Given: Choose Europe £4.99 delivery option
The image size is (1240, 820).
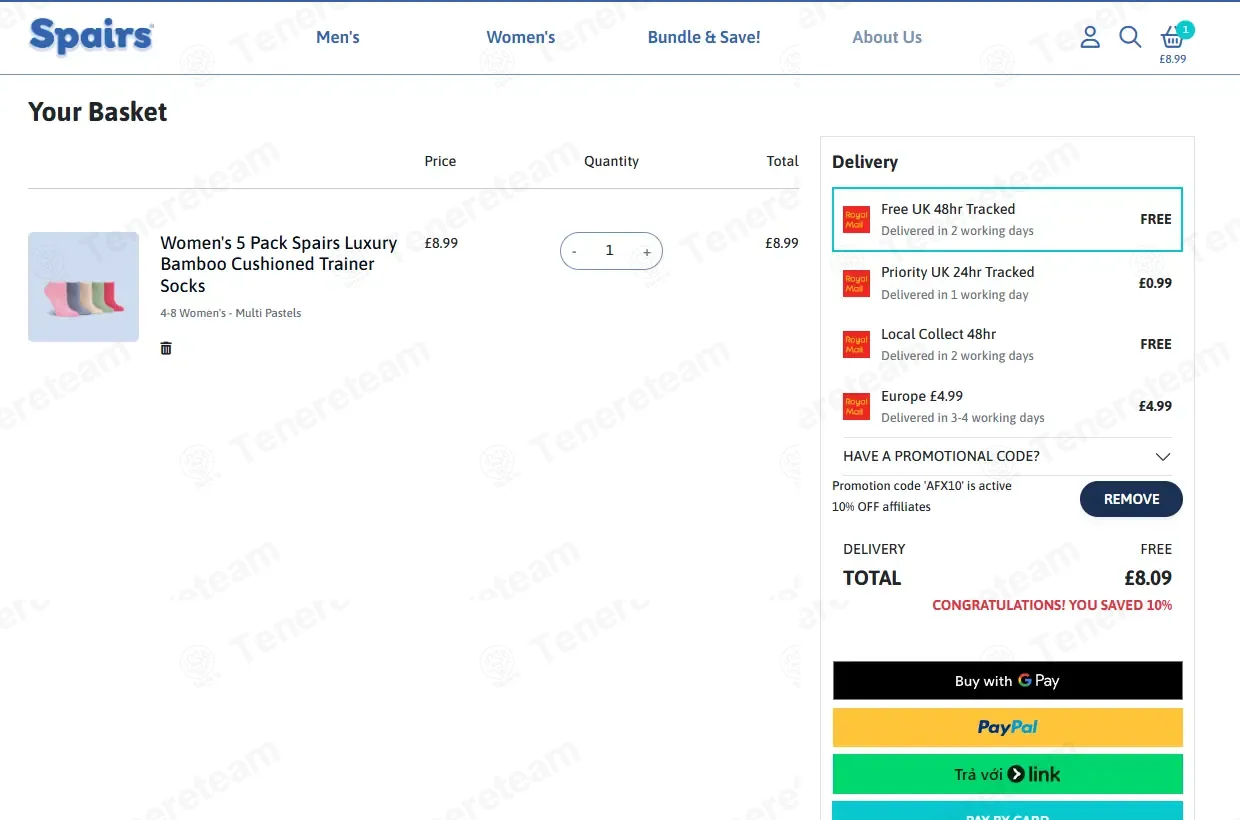Looking at the screenshot, I should [1007, 407].
